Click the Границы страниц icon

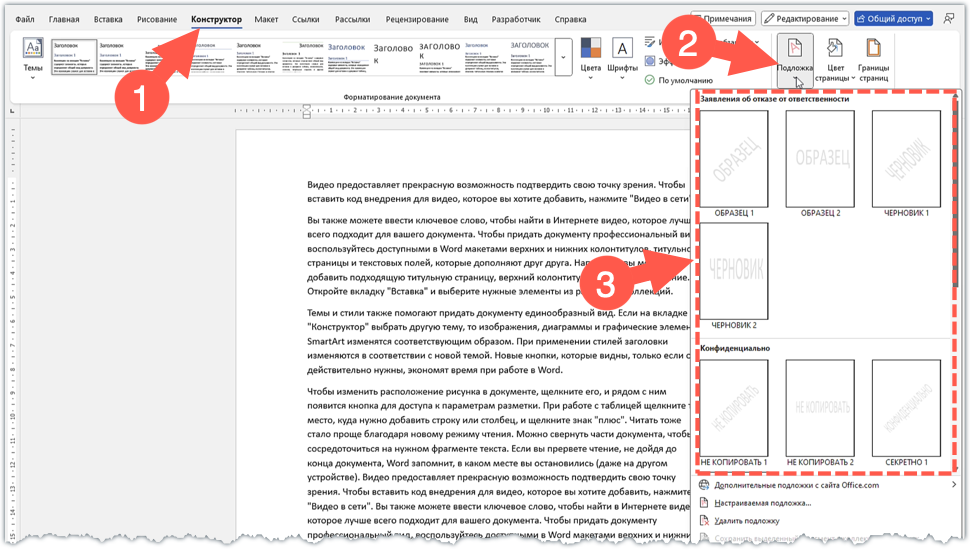tap(873, 48)
